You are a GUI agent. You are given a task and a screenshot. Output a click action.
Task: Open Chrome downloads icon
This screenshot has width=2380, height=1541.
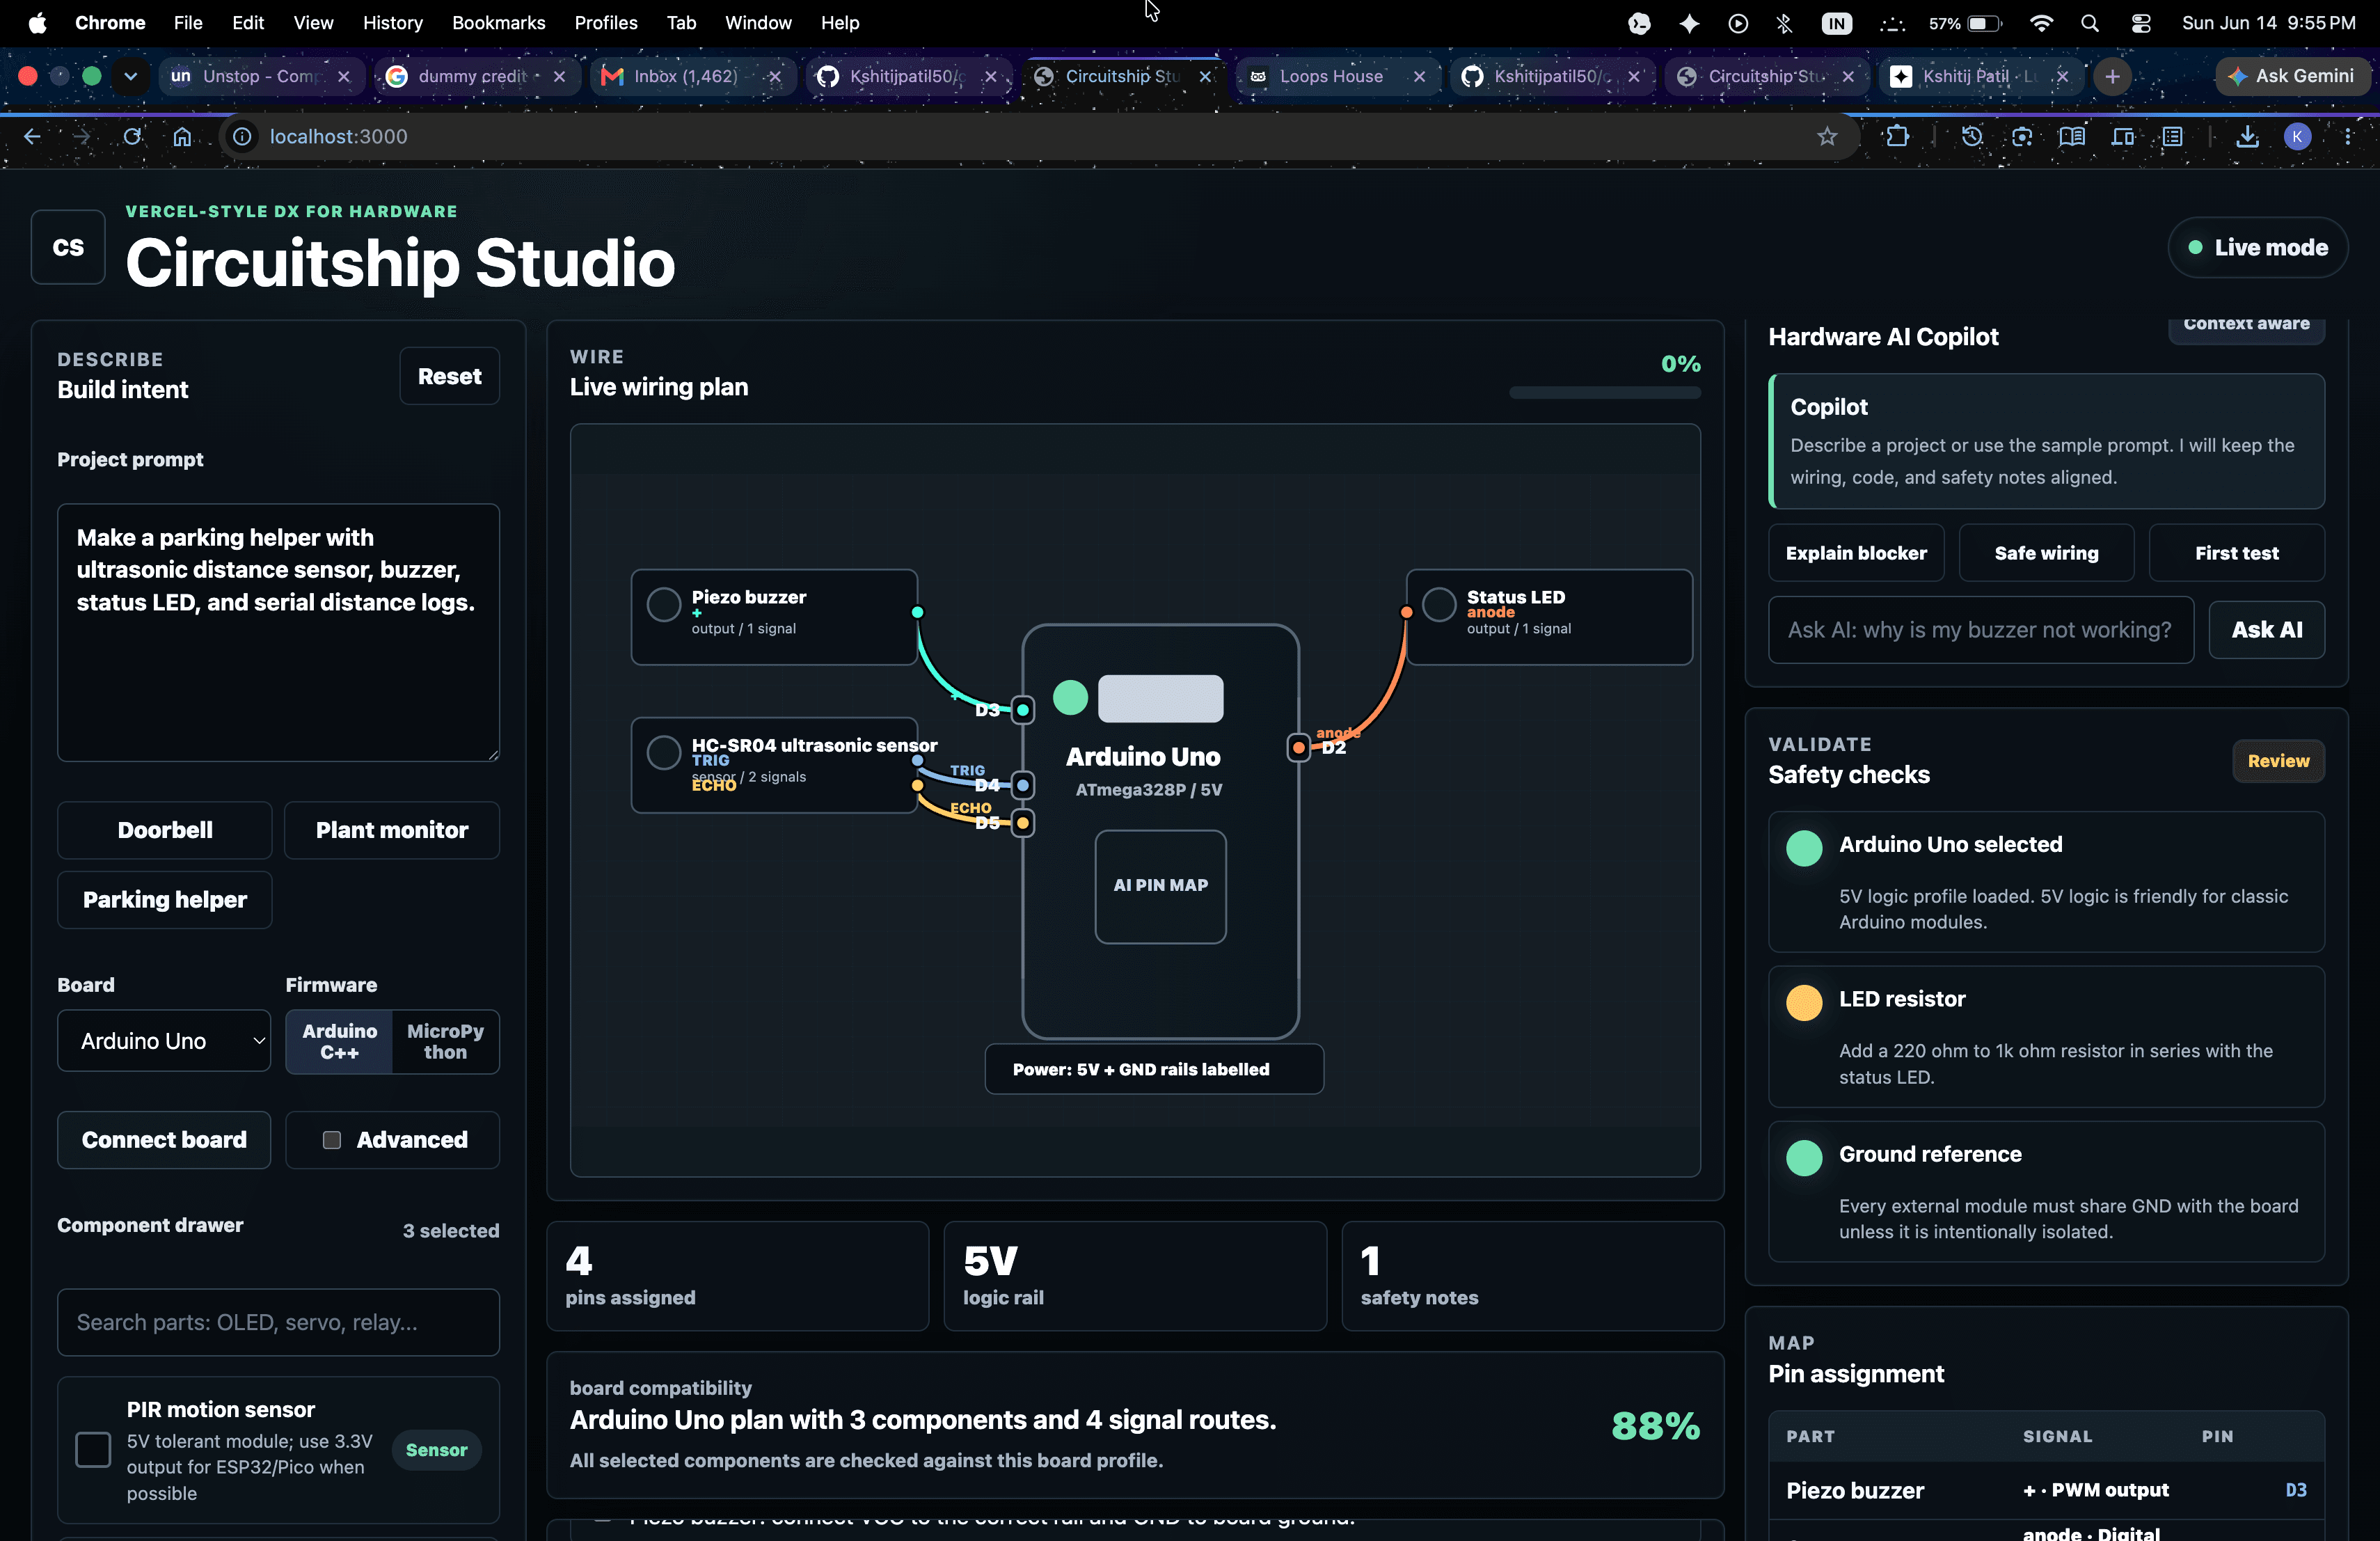click(x=2247, y=136)
